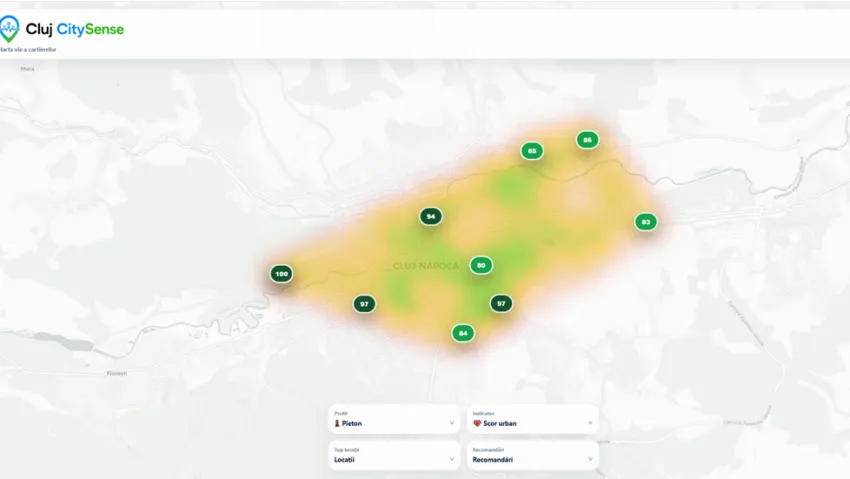850x479 pixels.
Task: Select the map marker with score 85
Action: coord(532,151)
